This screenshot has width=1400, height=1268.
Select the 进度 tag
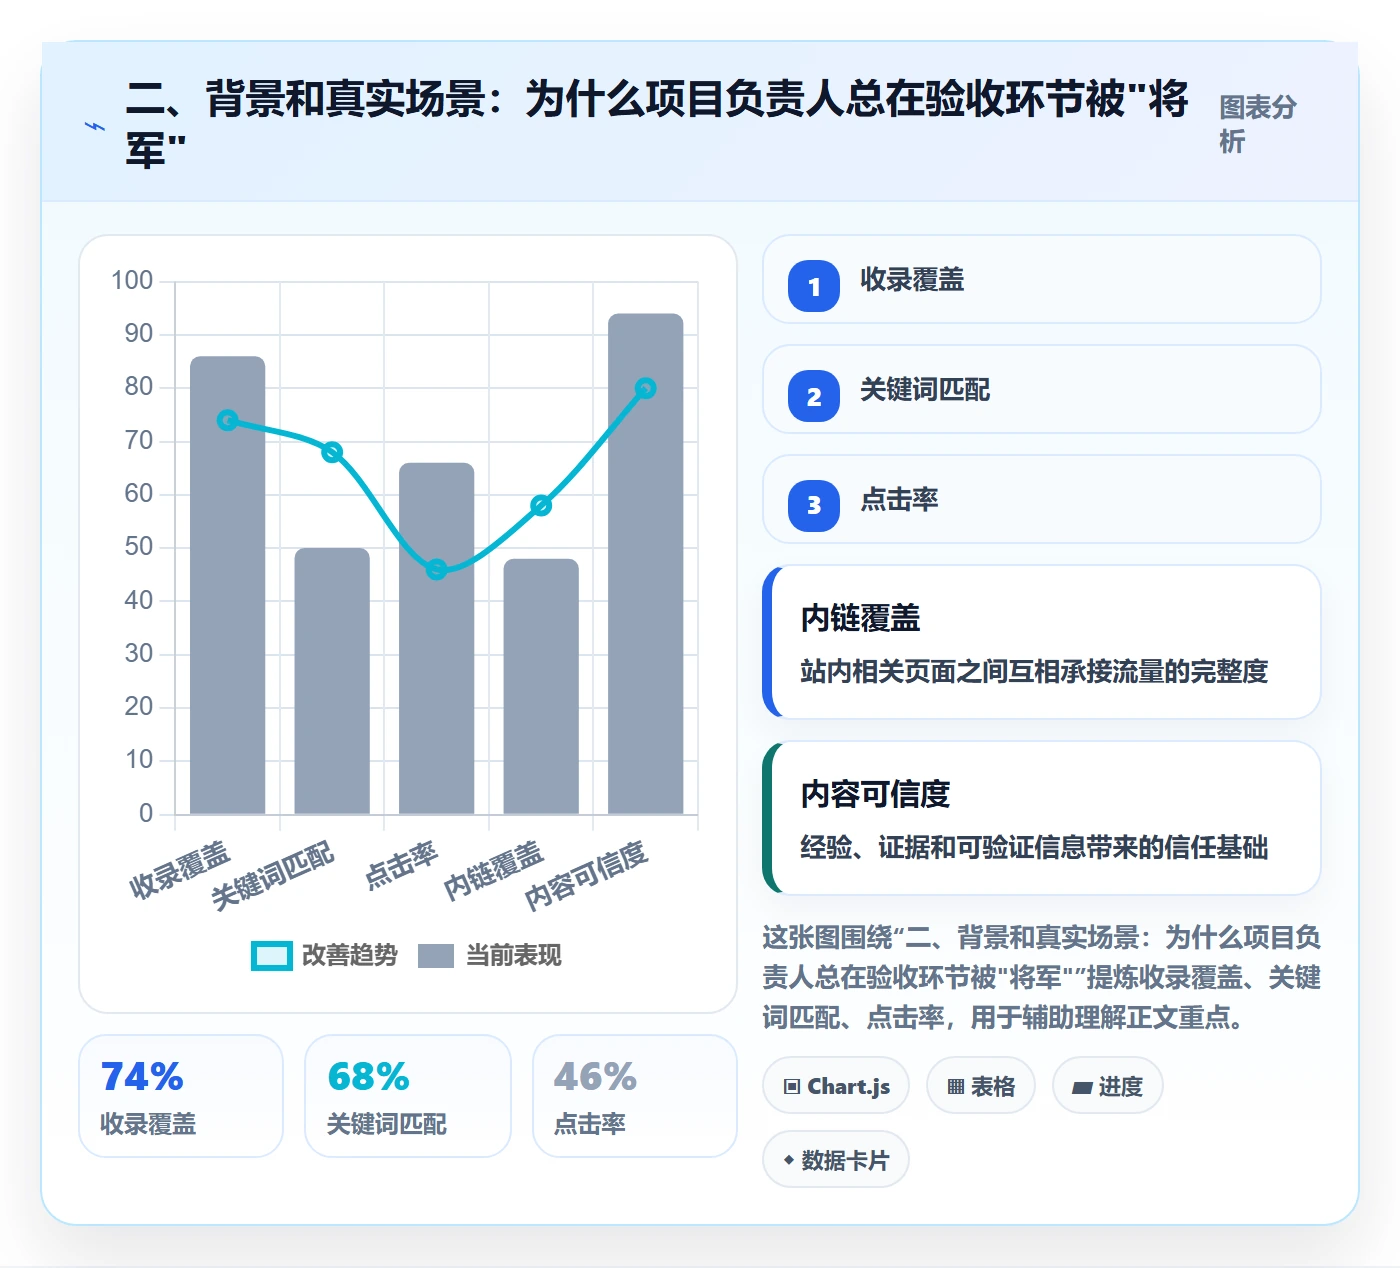[x=1108, y=1086]
